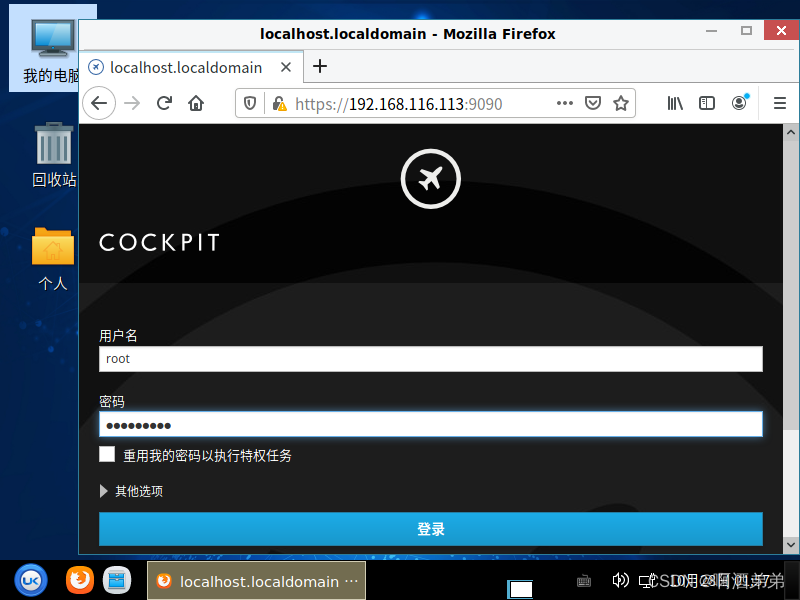
Task: Focus the 密码 password field
Action: point(431,424)
